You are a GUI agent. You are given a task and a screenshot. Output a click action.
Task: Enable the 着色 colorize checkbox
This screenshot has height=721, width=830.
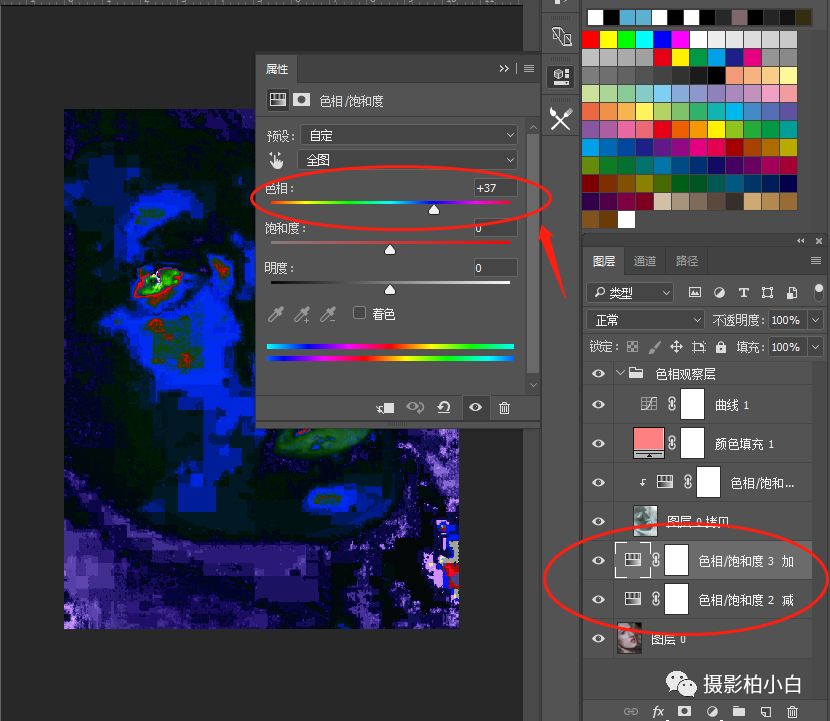(360, 313)
